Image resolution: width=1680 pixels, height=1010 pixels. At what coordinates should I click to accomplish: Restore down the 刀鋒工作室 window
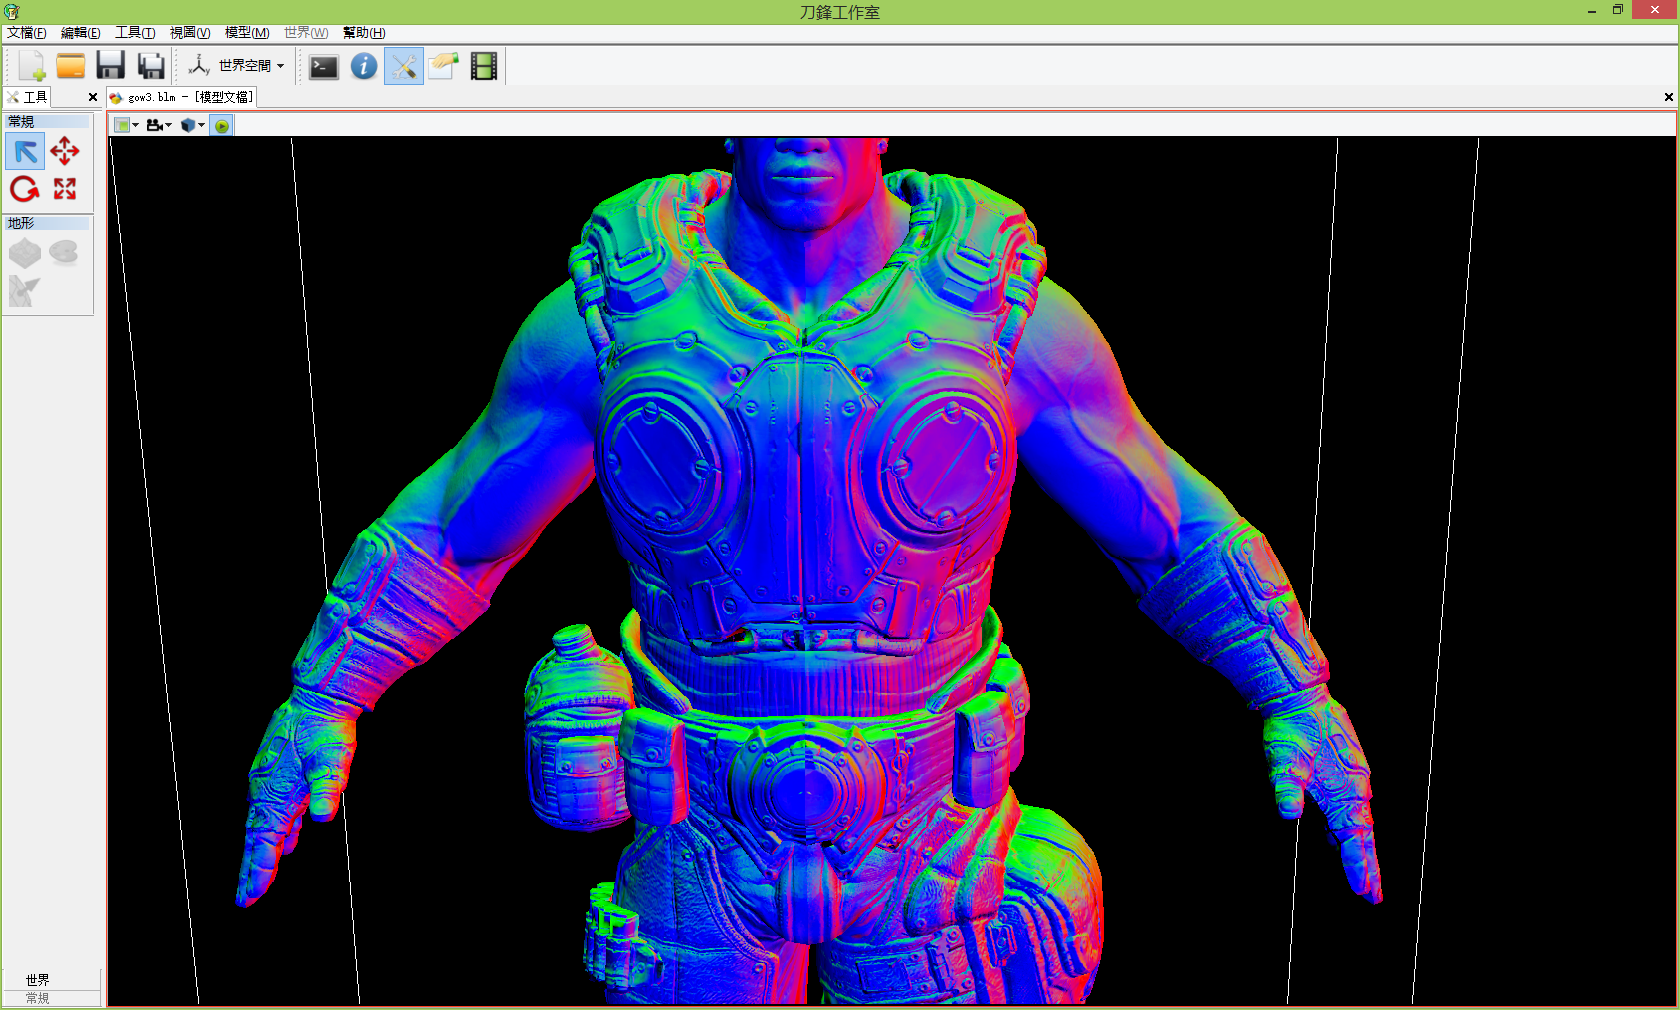click(1618, 11)
